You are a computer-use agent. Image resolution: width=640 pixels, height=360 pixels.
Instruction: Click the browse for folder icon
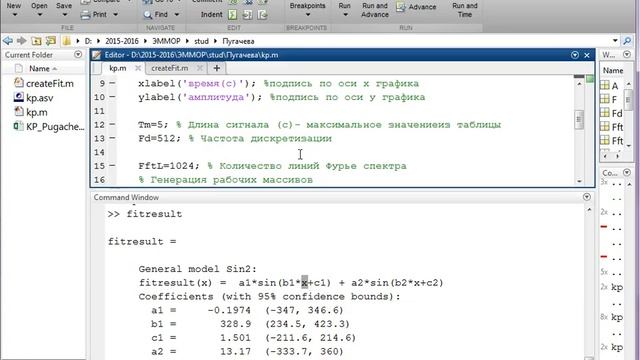51,41
